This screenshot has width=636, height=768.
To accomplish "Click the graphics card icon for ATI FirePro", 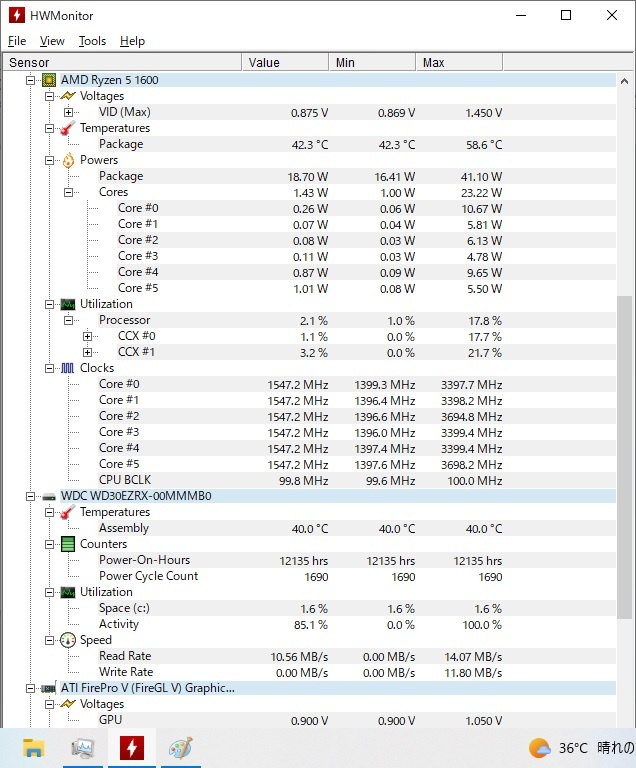I will tap(49, 689).
